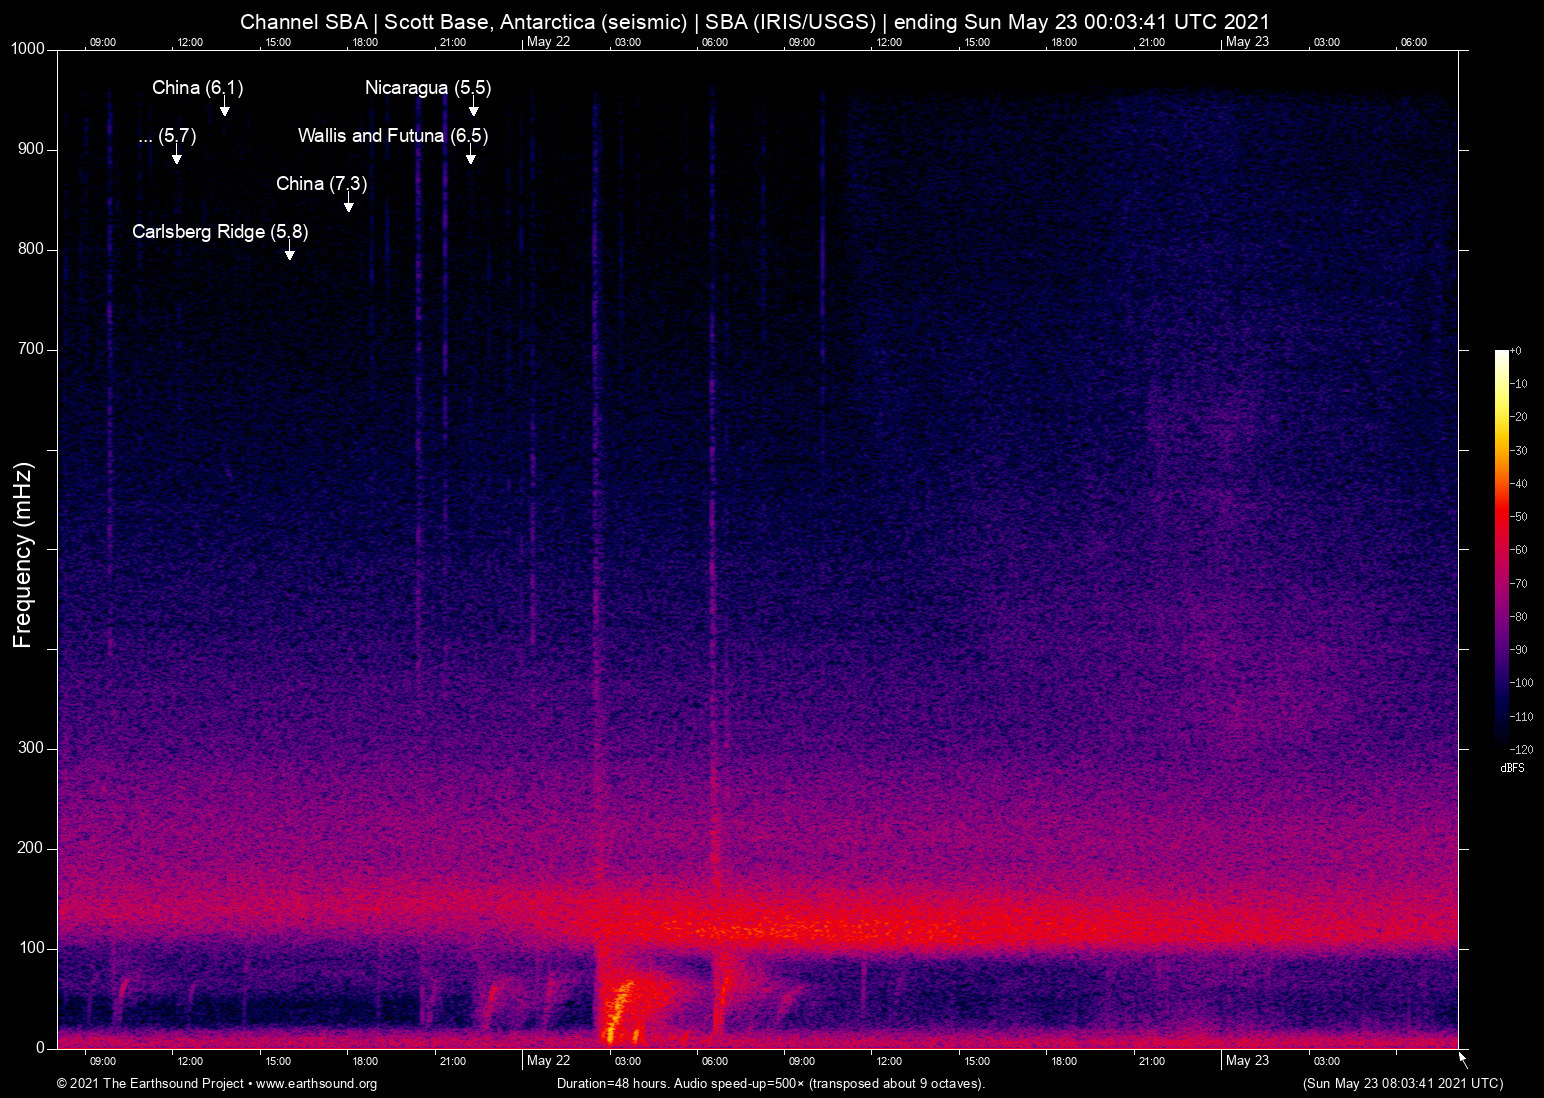The height and width of the screenshot is (1098, 1544).
Task: Click the arrow beneath Carlsberg Ridge (5.8)
Action: [290, 252]
